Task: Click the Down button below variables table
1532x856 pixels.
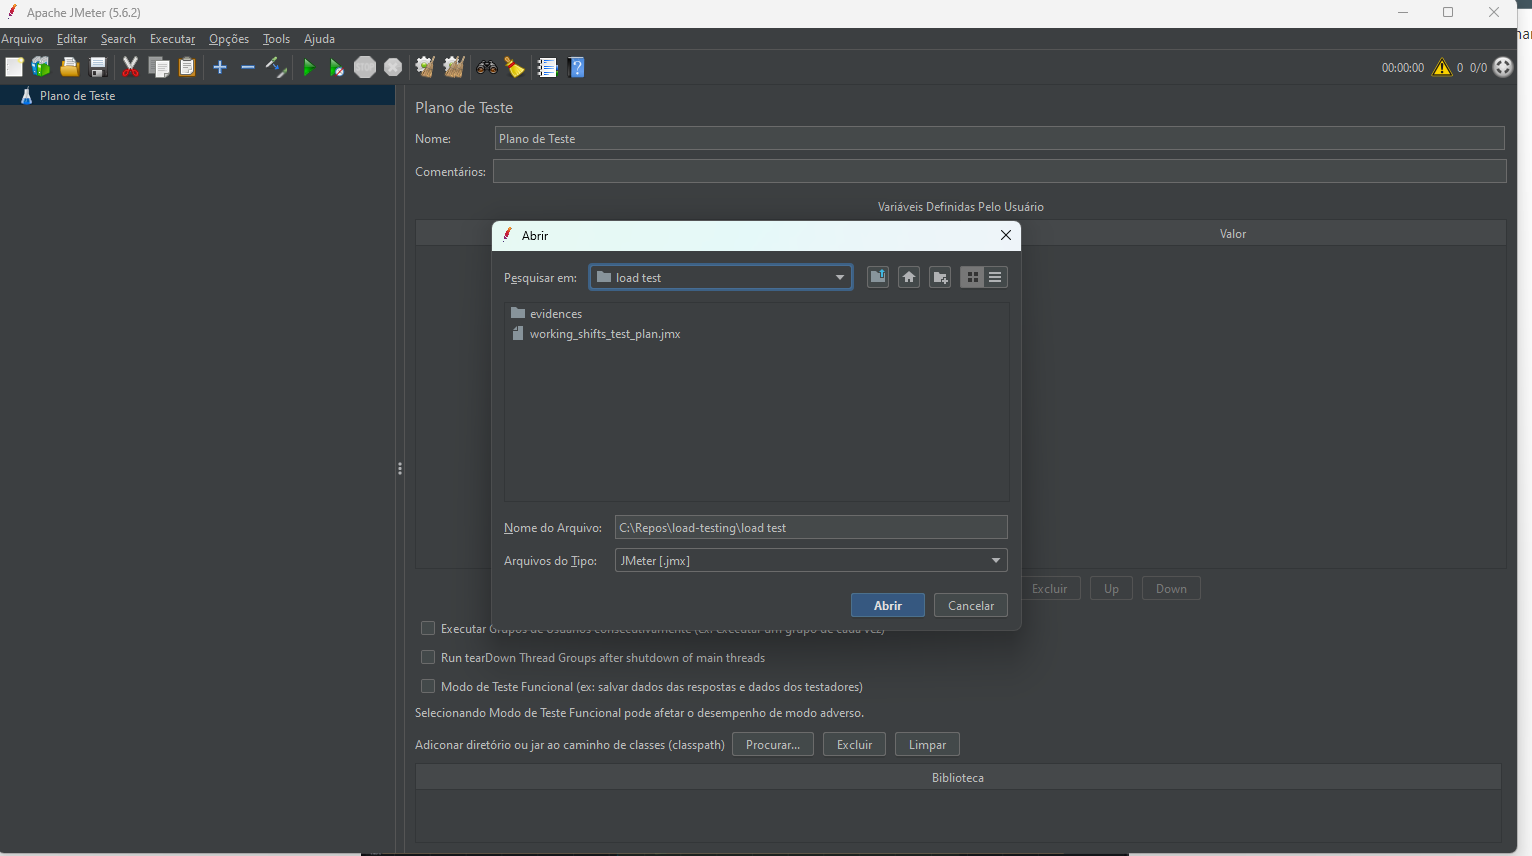Action: tap(1171, 588)
